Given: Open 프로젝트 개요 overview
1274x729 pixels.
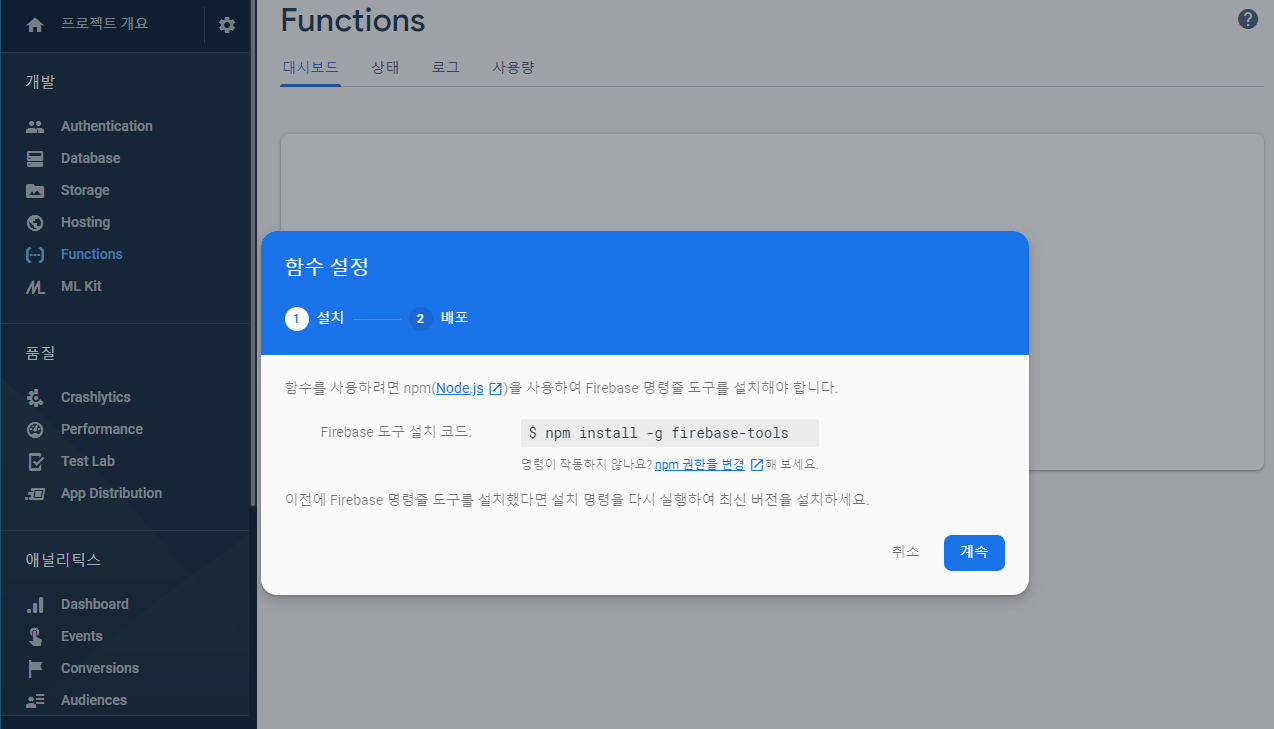Looking at the screenshot, I should [x=105, y=24].
